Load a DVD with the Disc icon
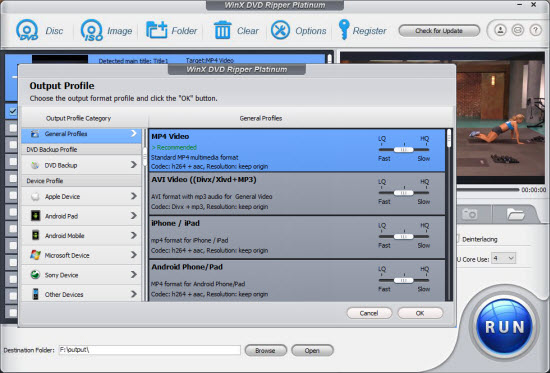This screenshot has width=550, height=373. [27, 30]
